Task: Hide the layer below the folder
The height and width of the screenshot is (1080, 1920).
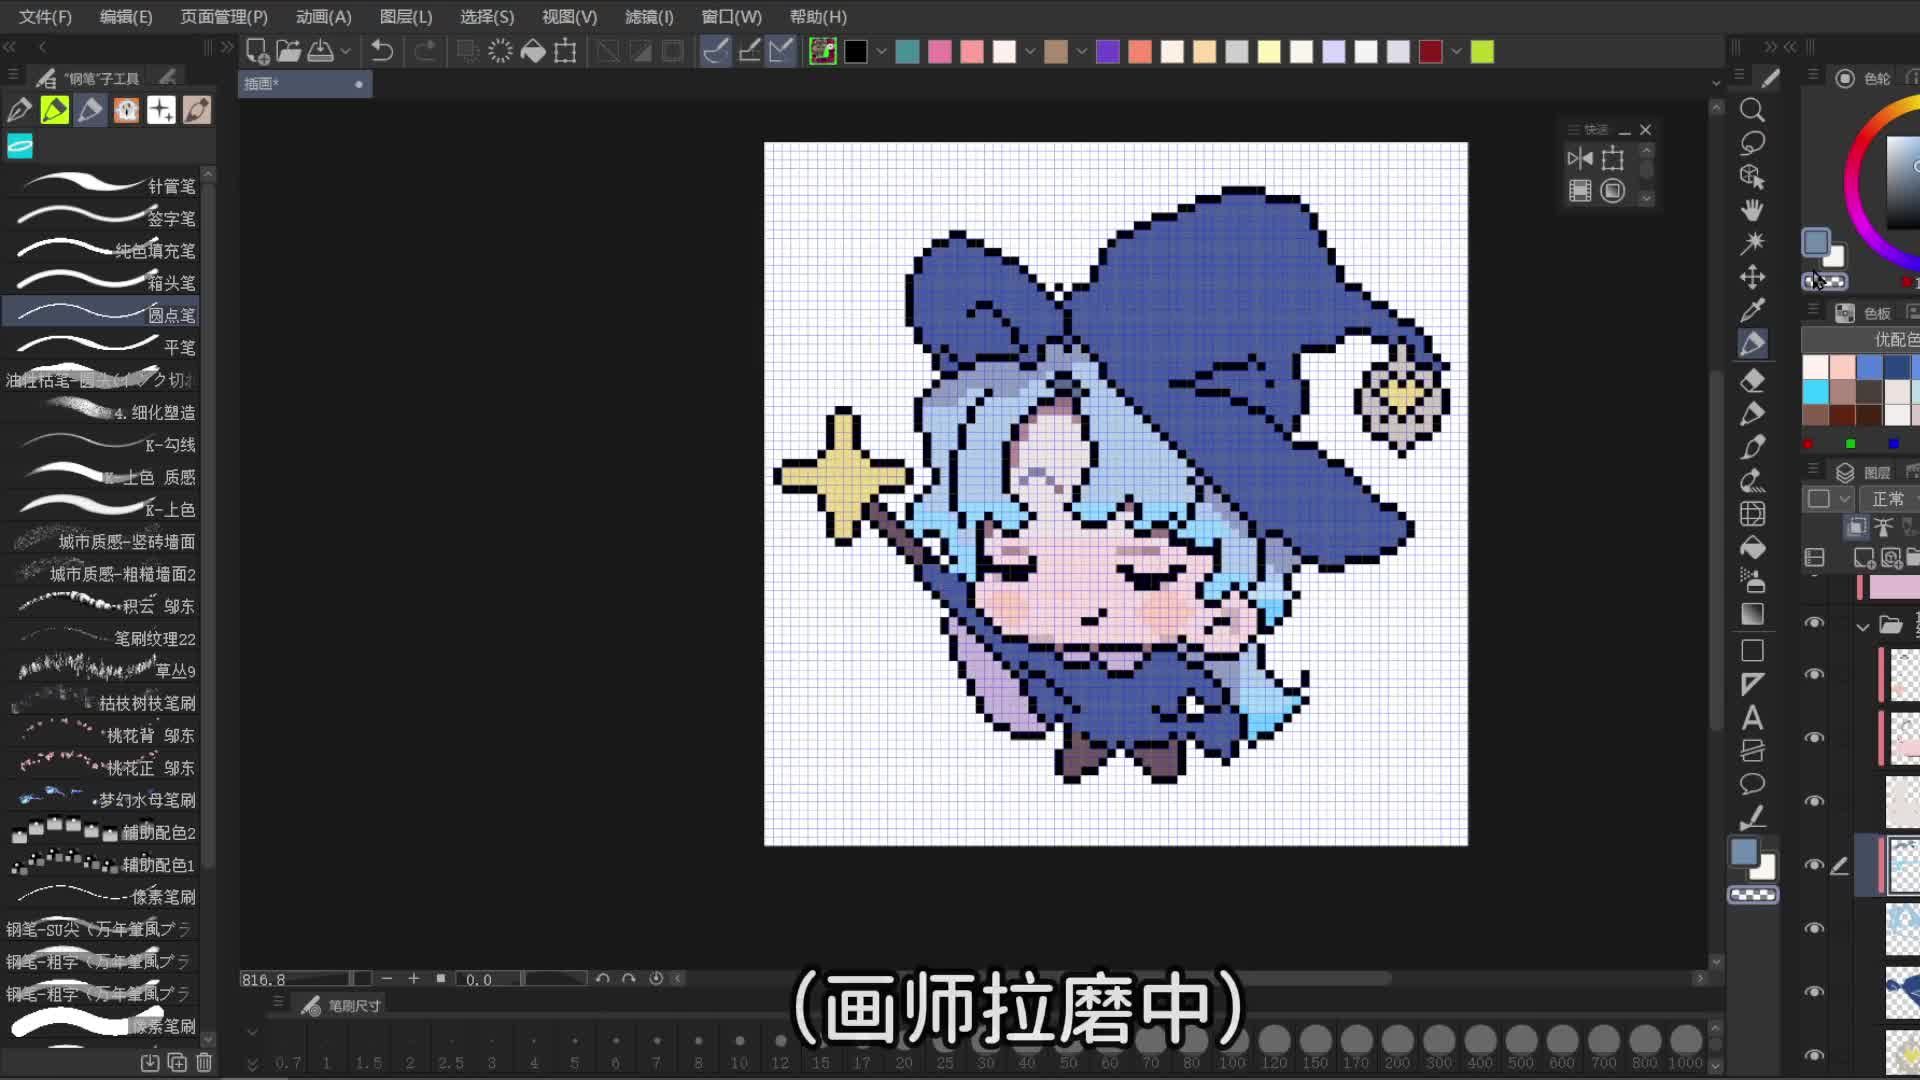Action: click(x=1814, y=674)
